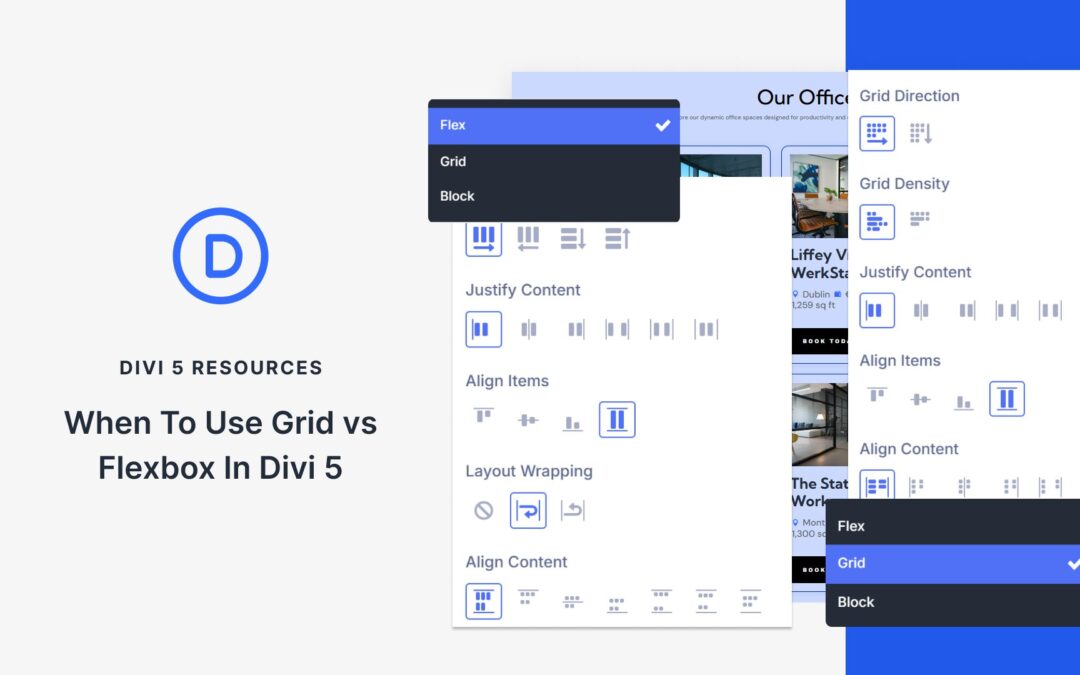Select the wrap-reverse Layout Wrapping icon
Image resolution: width=1080 pixels, height=675 pixels.
572,510
